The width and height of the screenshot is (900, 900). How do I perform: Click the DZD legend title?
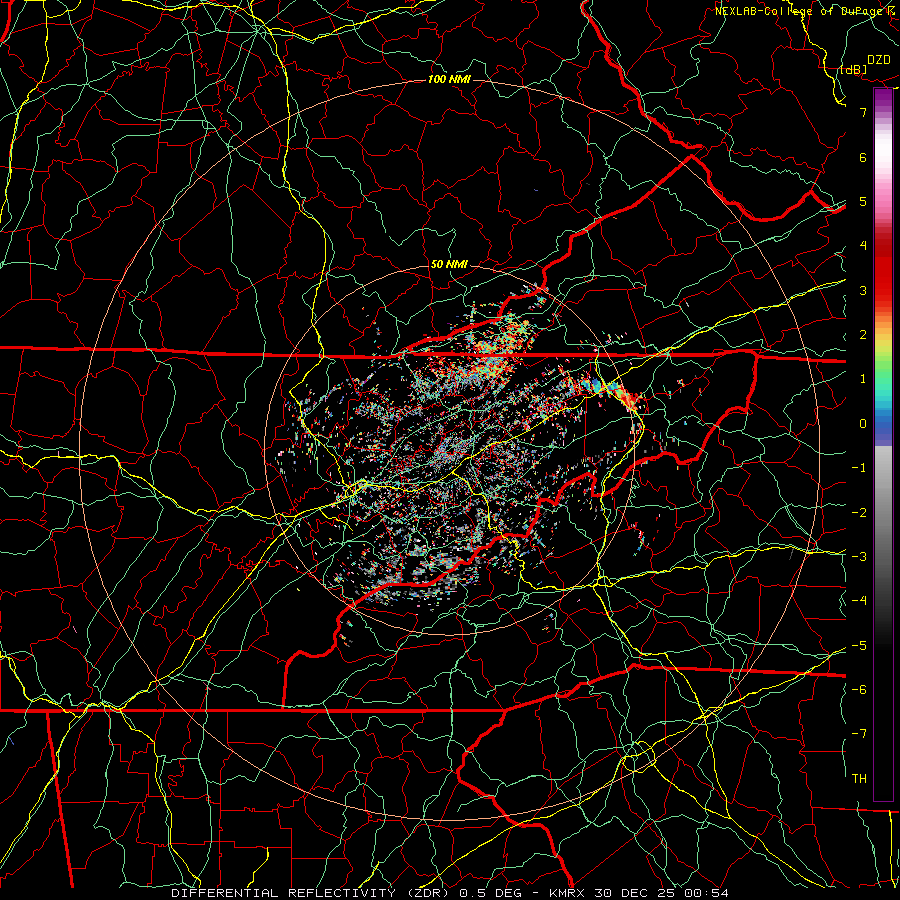(879, 60)
